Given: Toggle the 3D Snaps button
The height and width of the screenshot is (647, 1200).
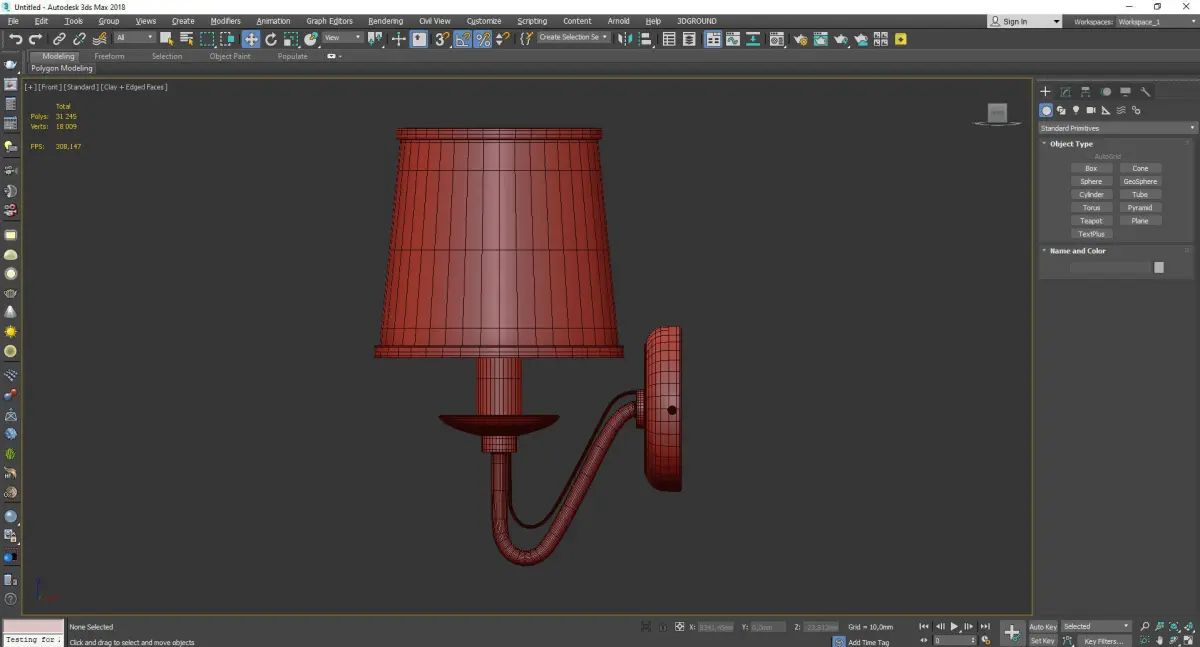Looking at the screenshot, I should (x=441, y=39).
